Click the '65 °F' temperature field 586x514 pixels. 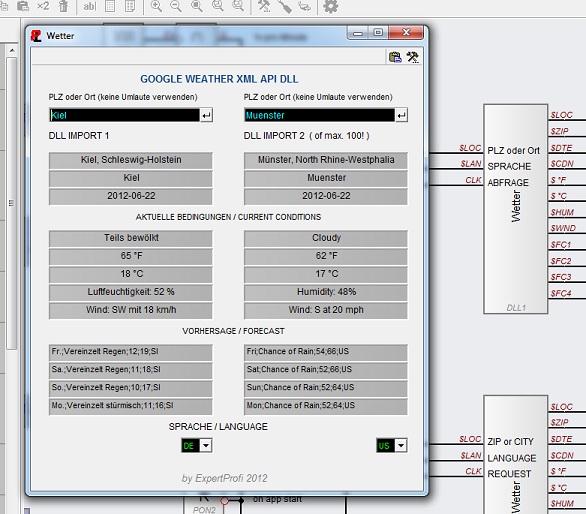(x=131, y=256)
